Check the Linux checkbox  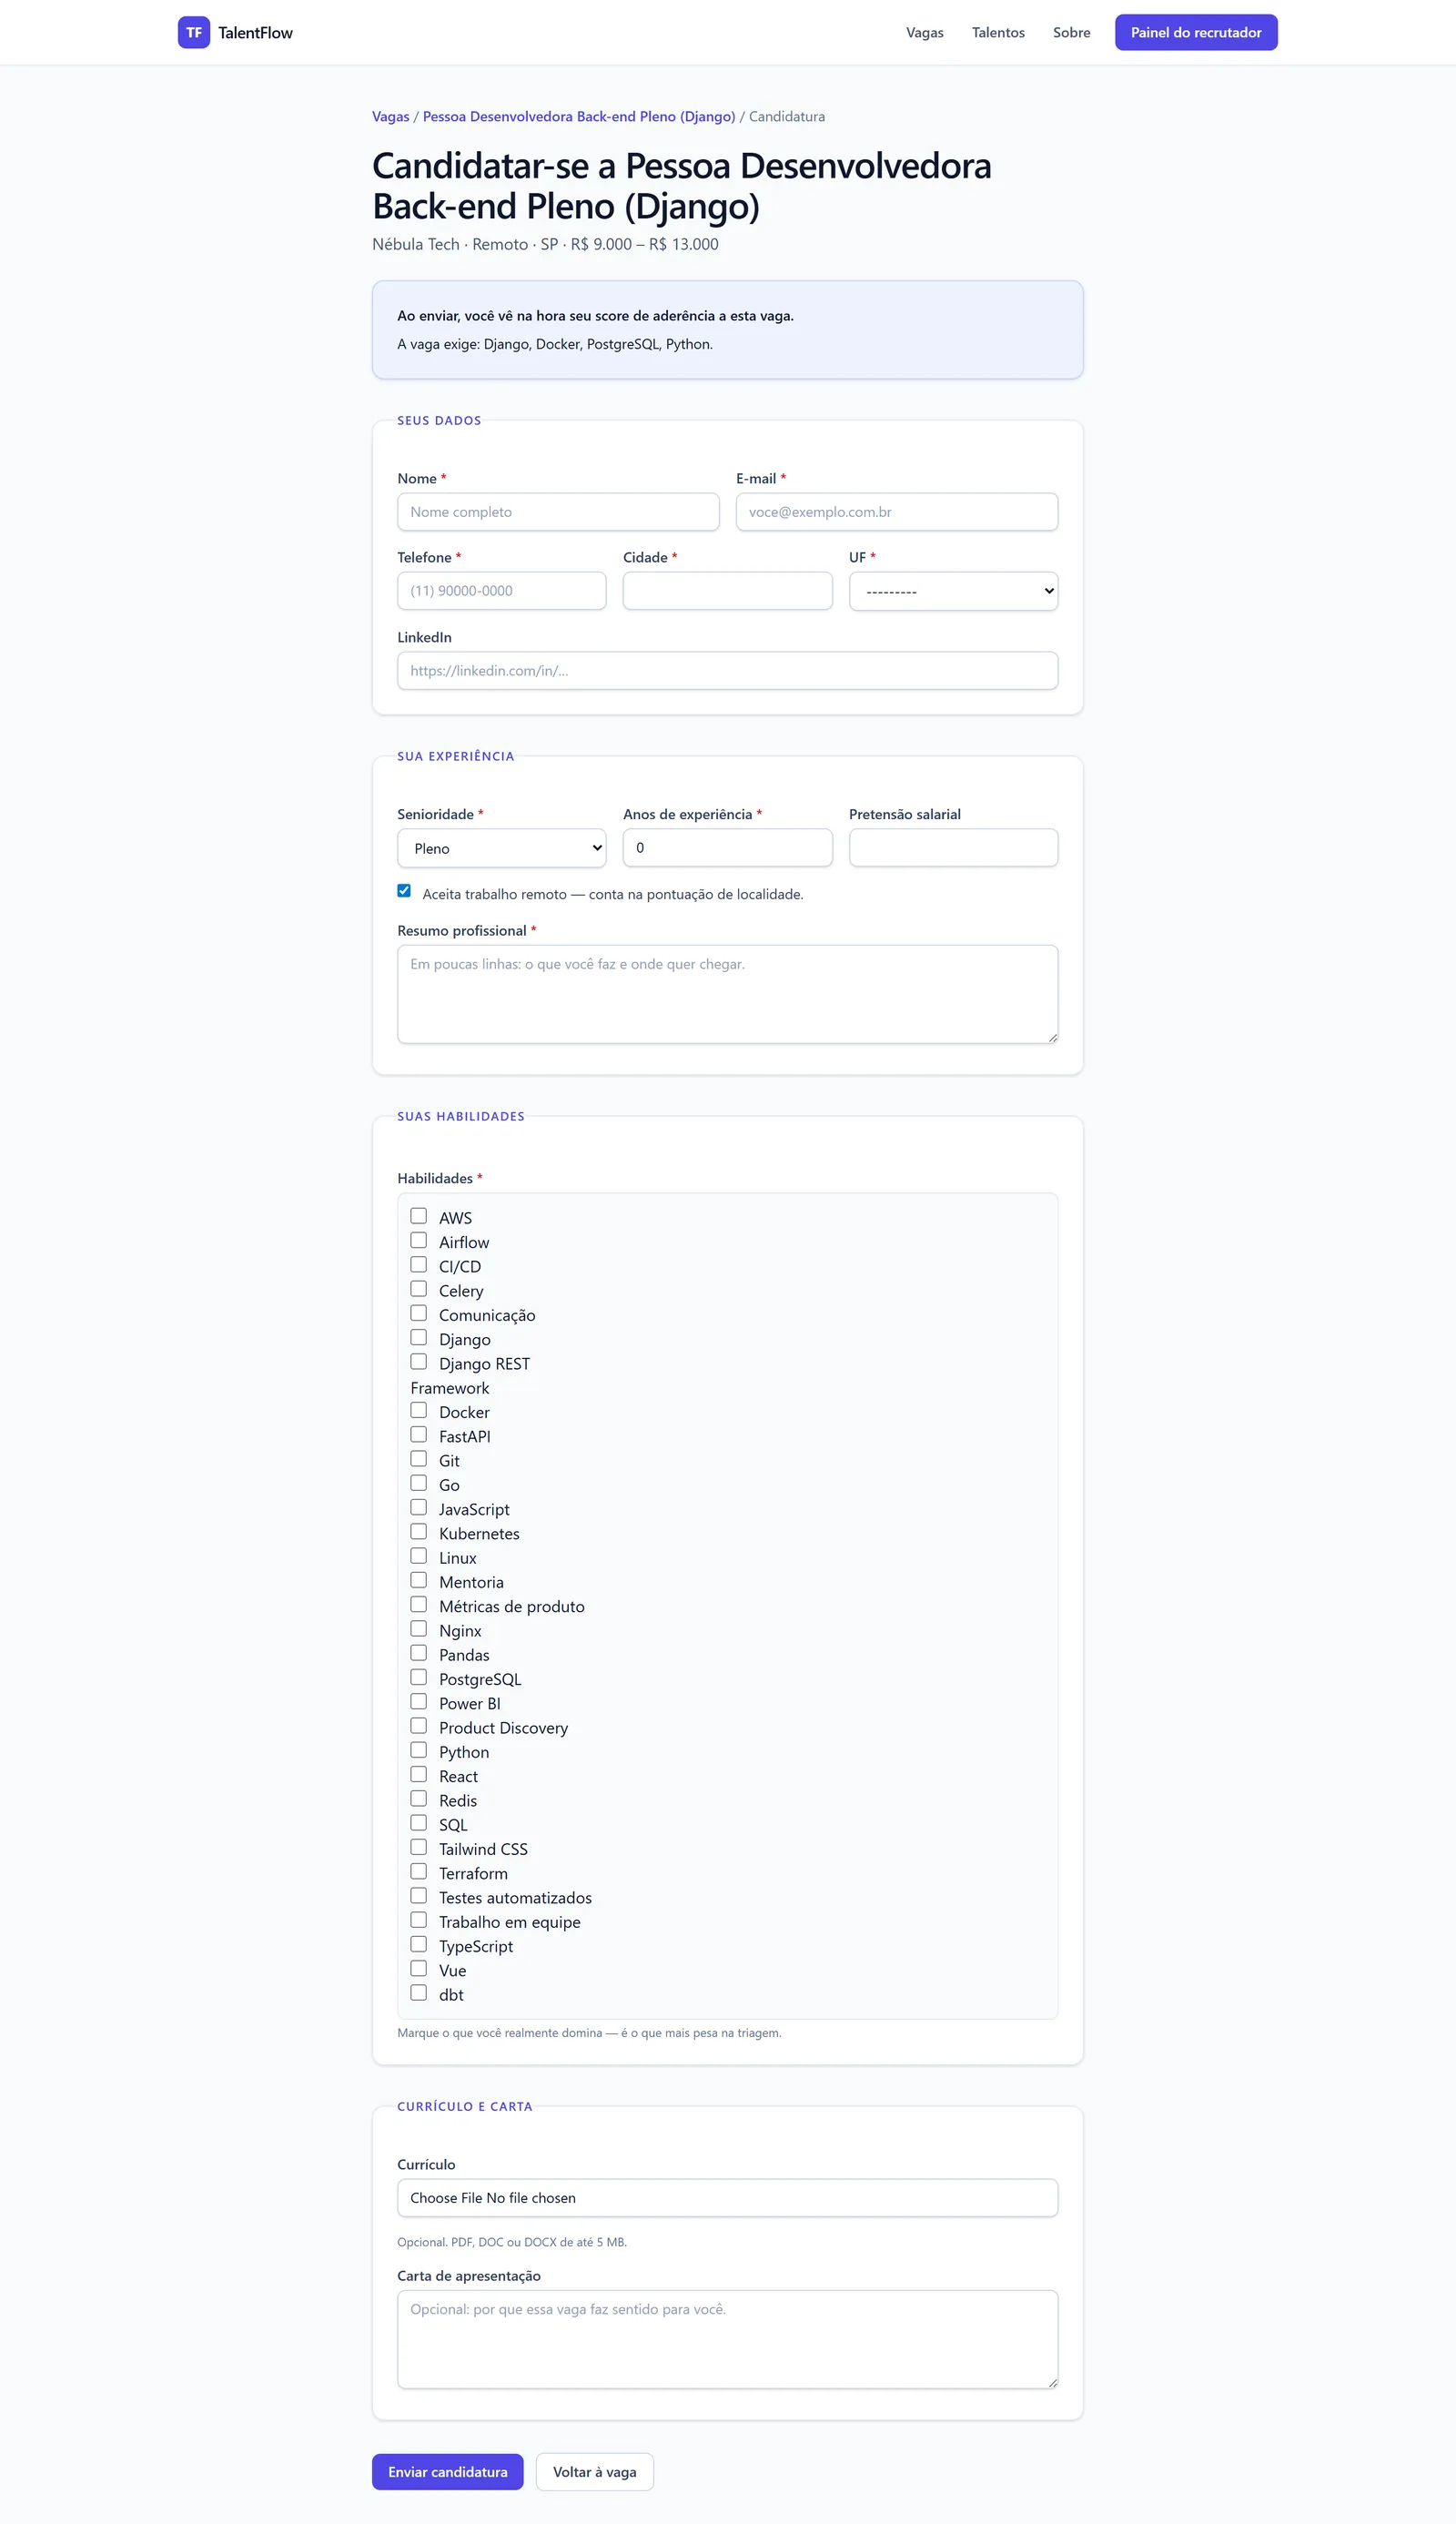click(419, 1556)
